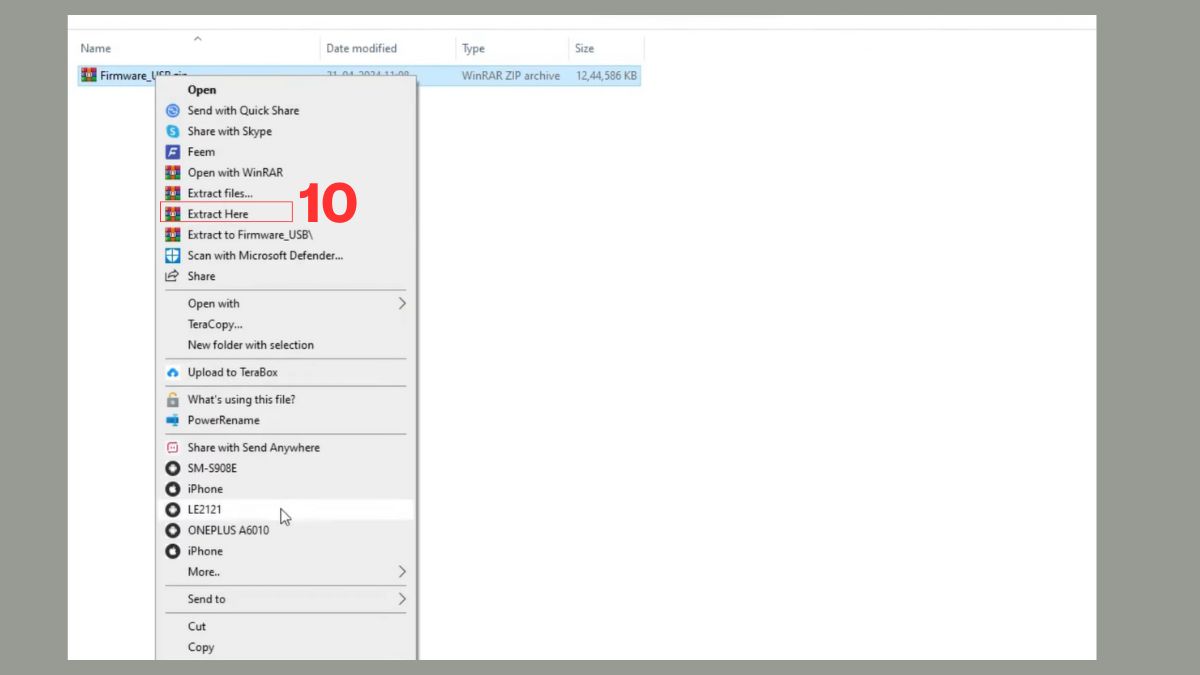Expand the More.. submenu arrow
This screenshot has height=675, width=1200.
tap(402, 572)
